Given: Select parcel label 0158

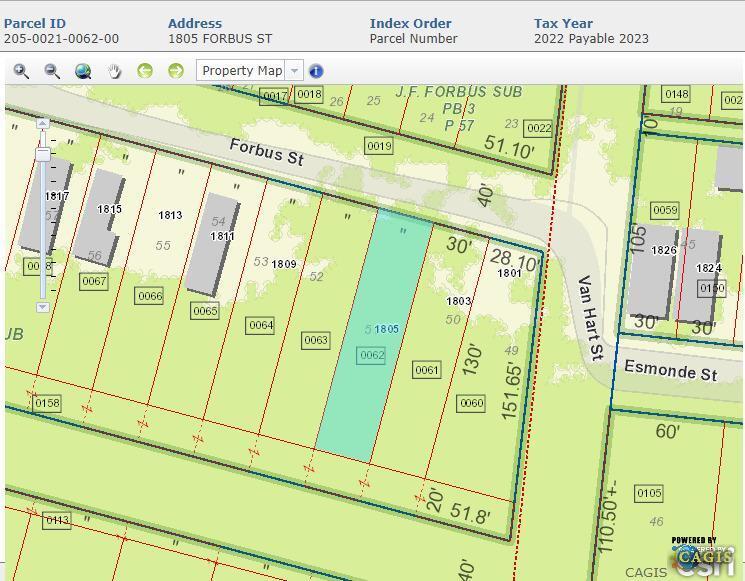Looking at the screenshot, I should click(47, 403).
